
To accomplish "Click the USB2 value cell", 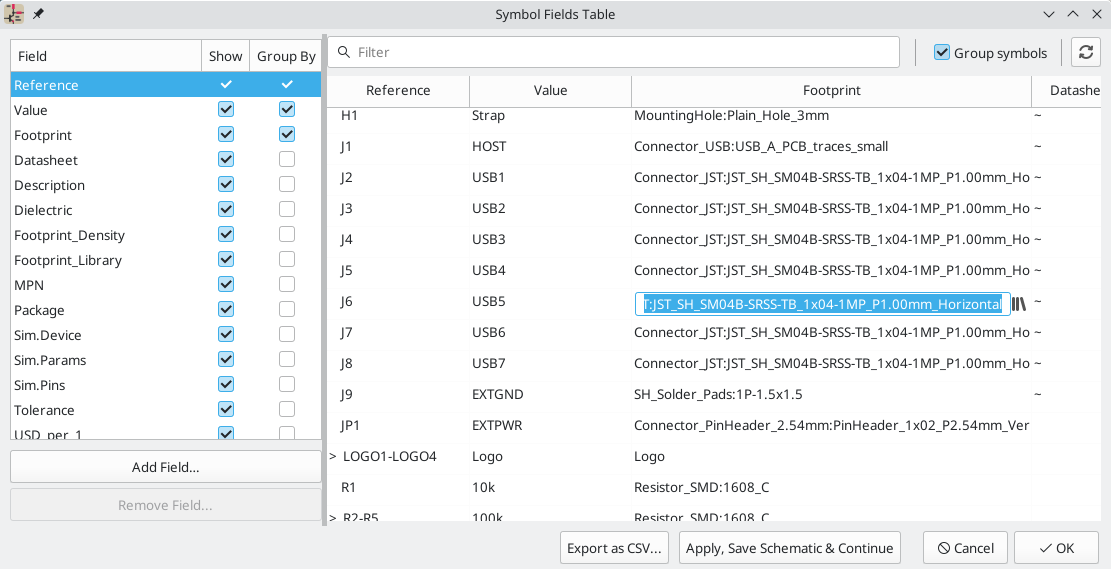I will click(551, 208).
